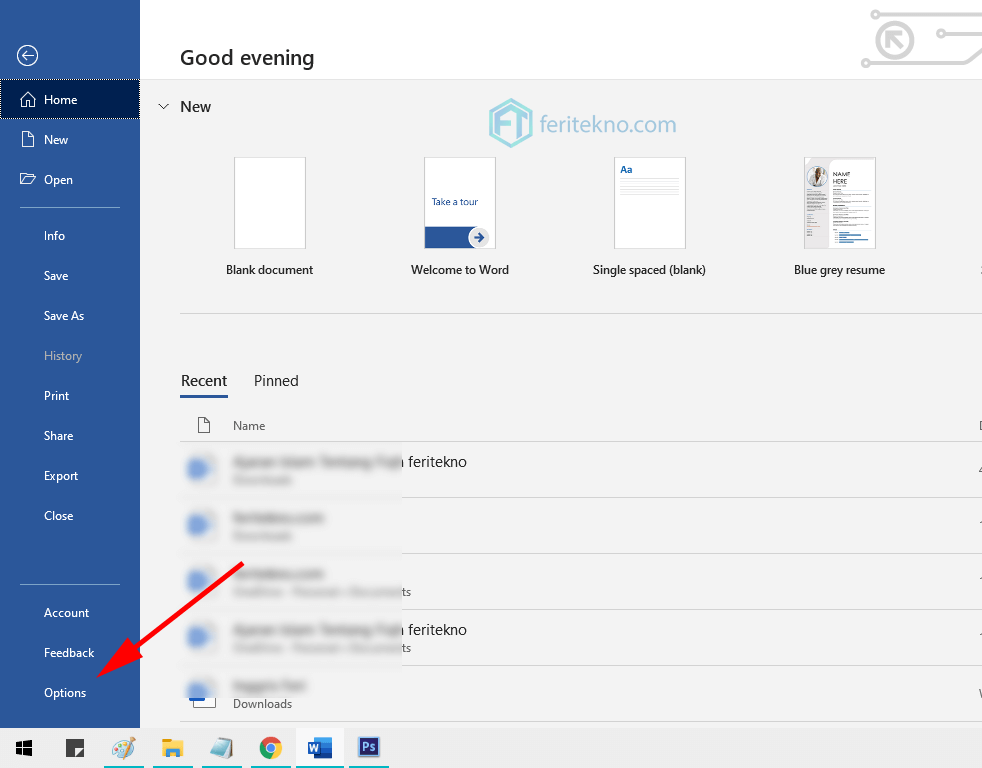Screen dimensions: 982x768
Task: Open File Explorer from the taskbar
Action: point(172,748)
